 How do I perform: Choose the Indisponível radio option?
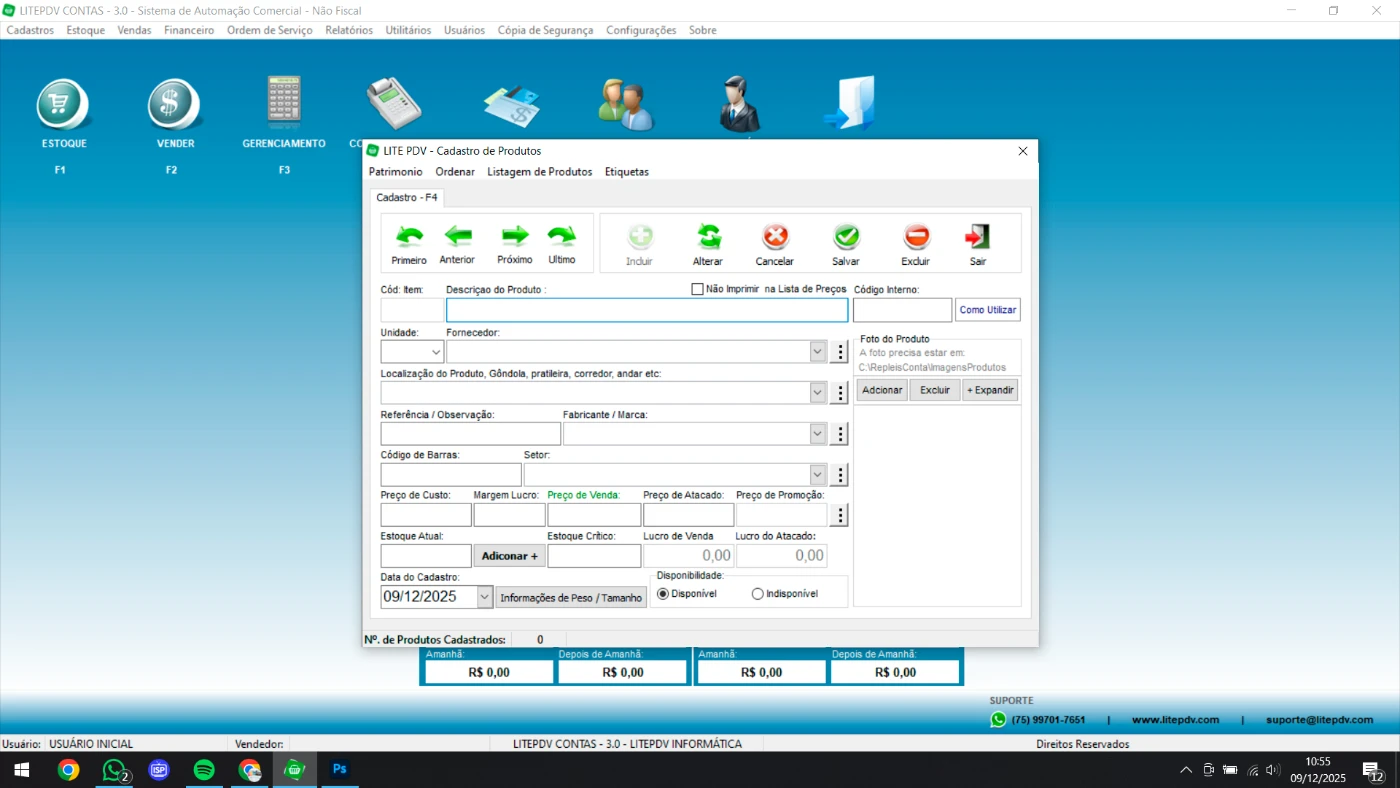(x=758, y=594)
